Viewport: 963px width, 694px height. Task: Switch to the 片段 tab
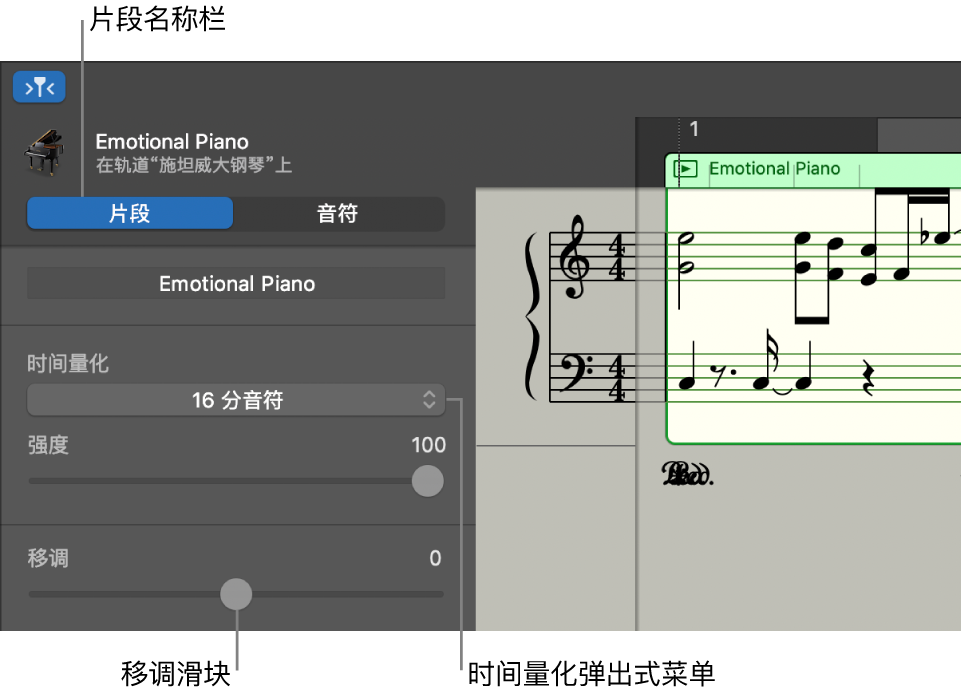(130, 214)
